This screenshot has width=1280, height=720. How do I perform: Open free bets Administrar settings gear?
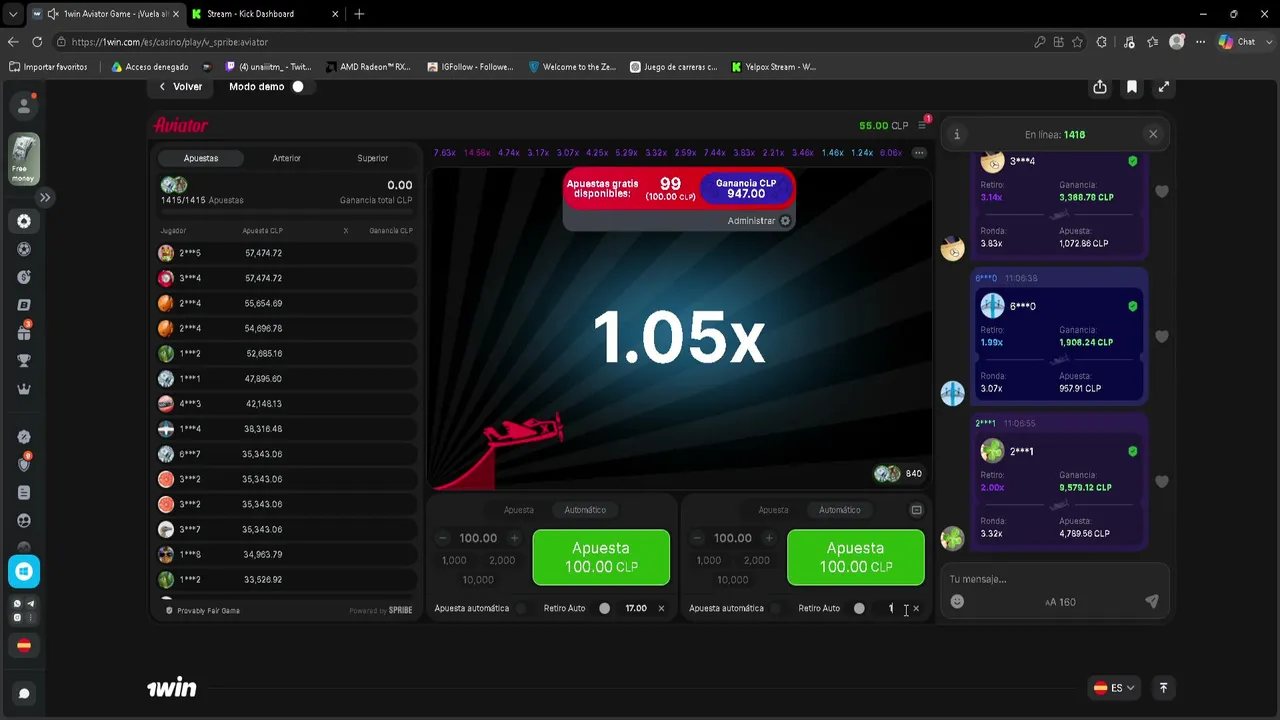[x=785, y=221]
